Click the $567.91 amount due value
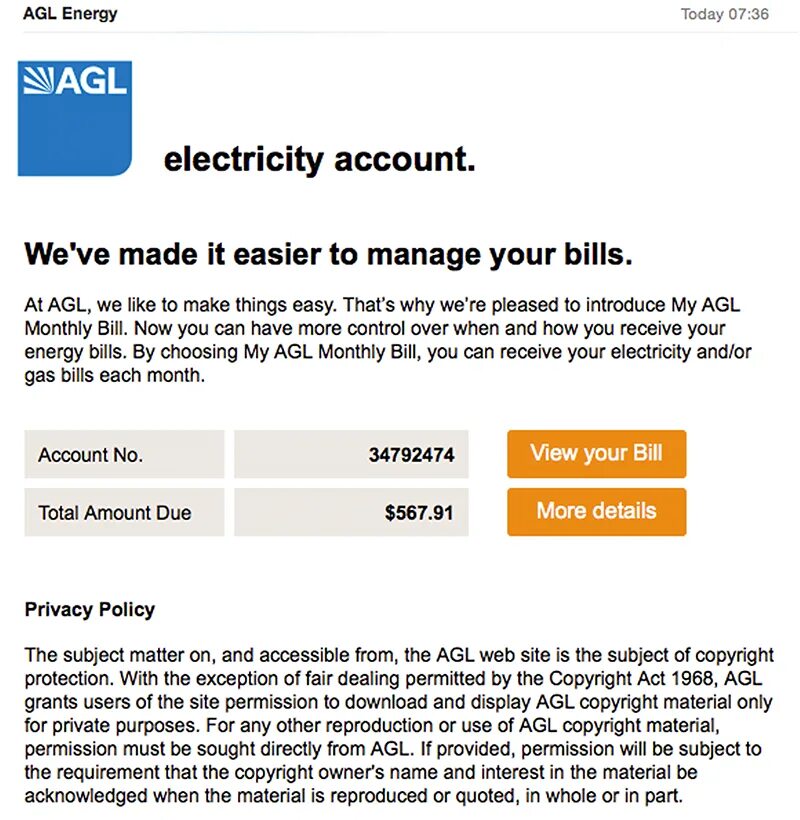The image size is (800, 820). point(419,513)
